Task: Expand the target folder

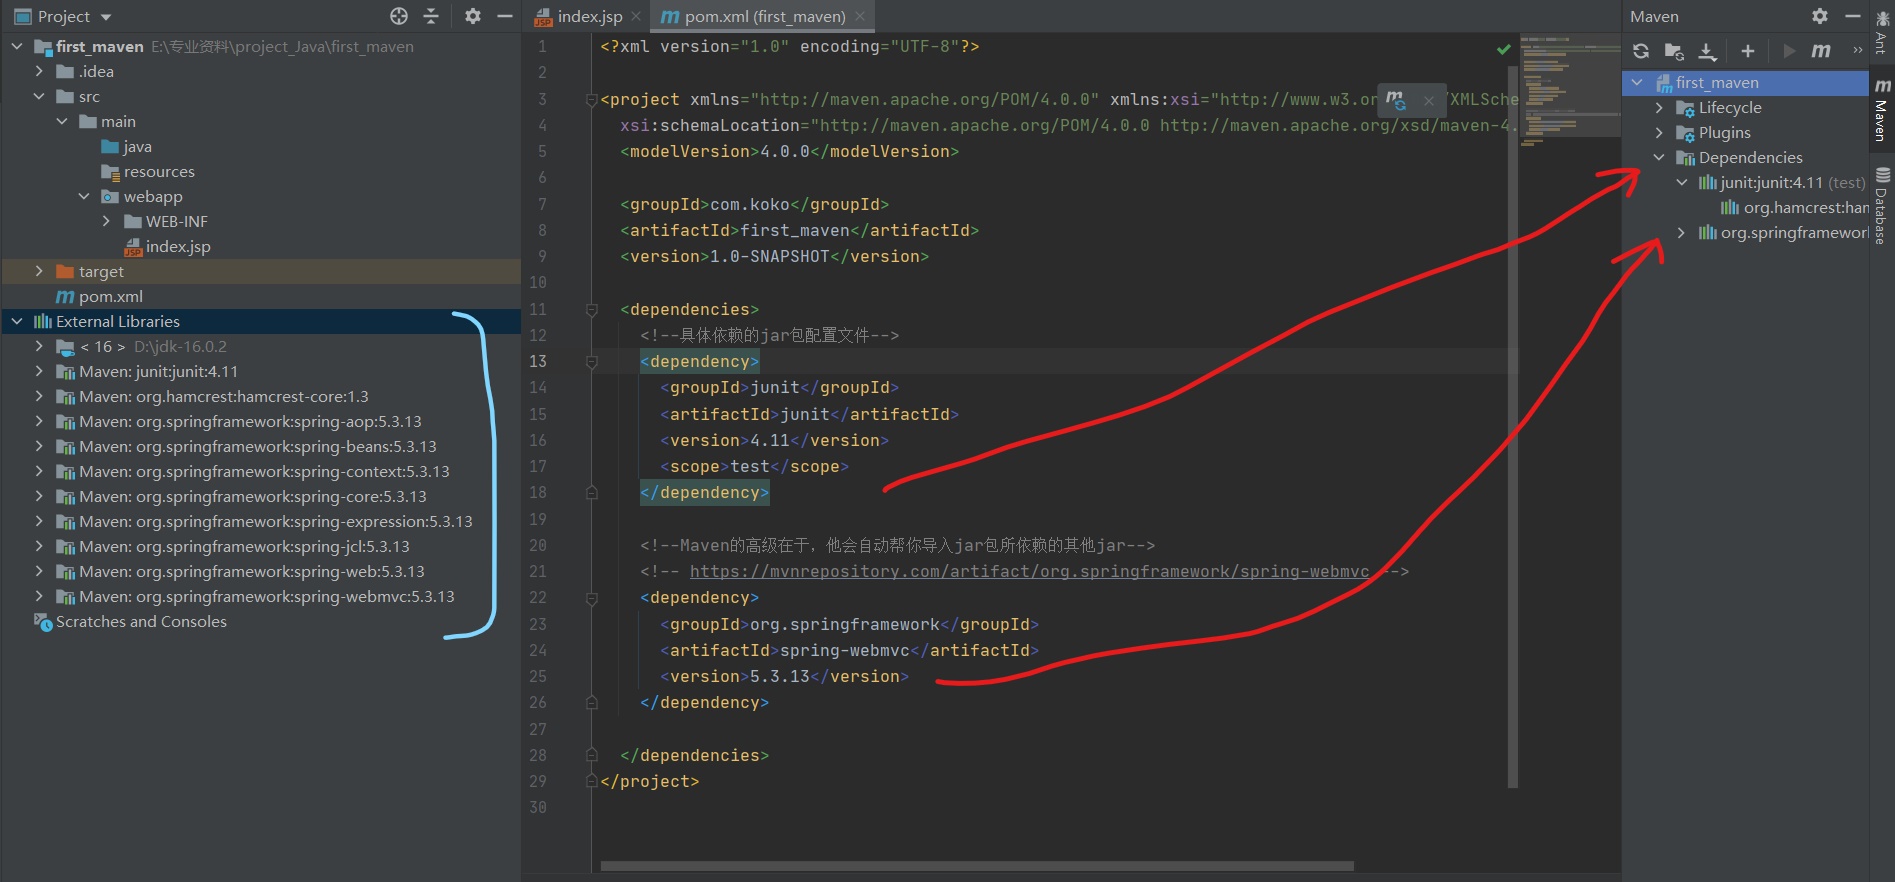Action: pyautogui.click(x=39, y=271)
